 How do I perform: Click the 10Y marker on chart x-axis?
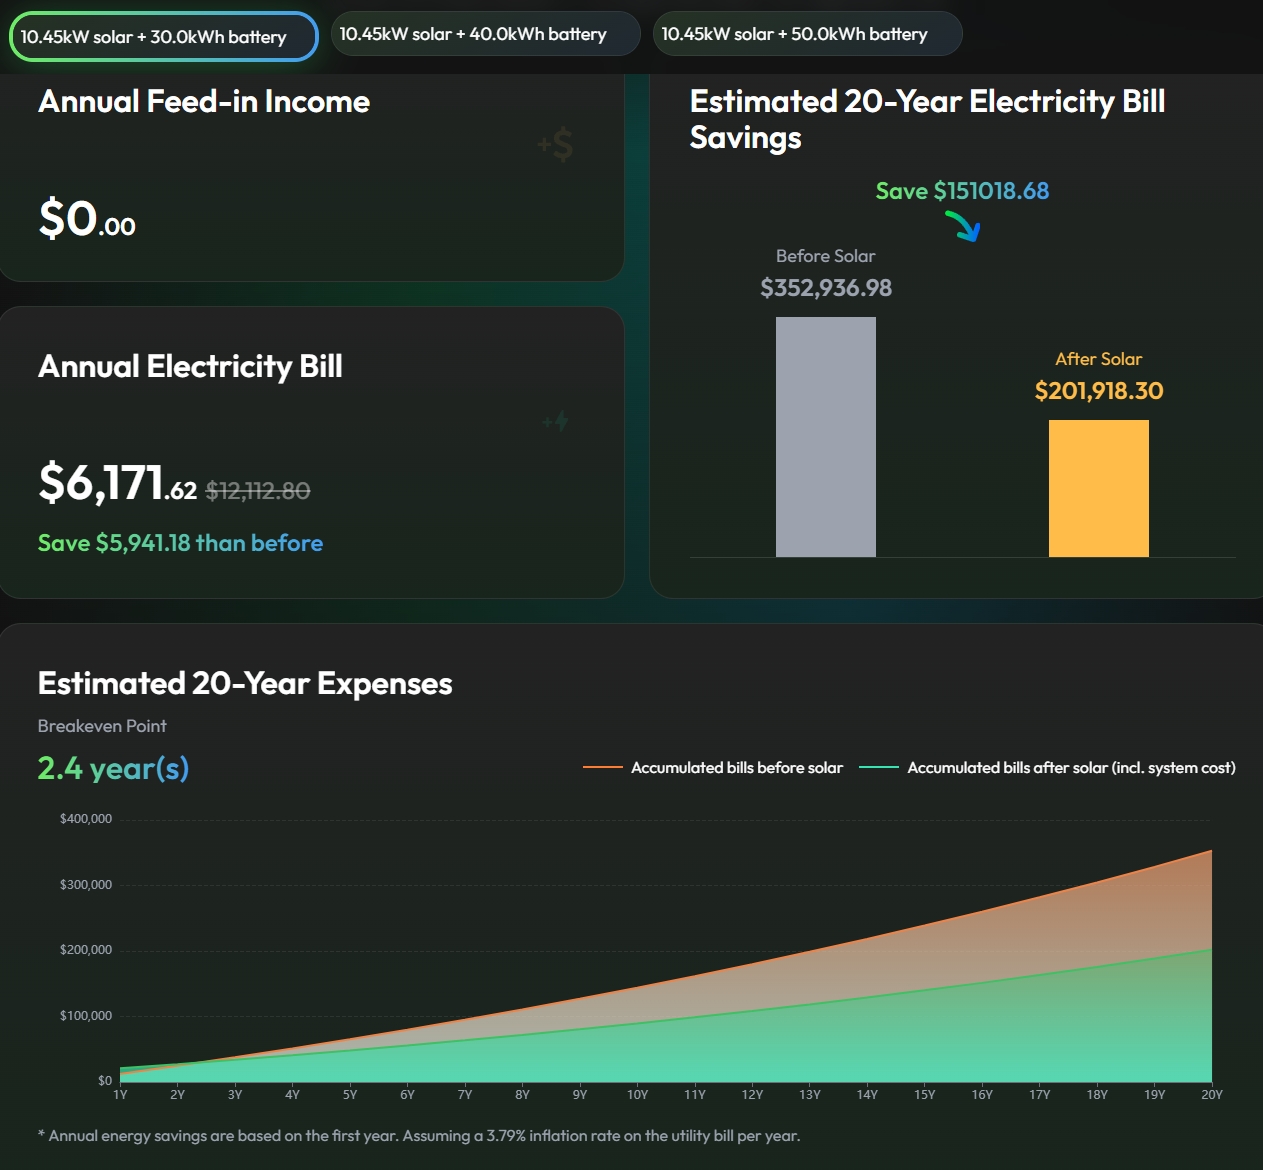637,1095
